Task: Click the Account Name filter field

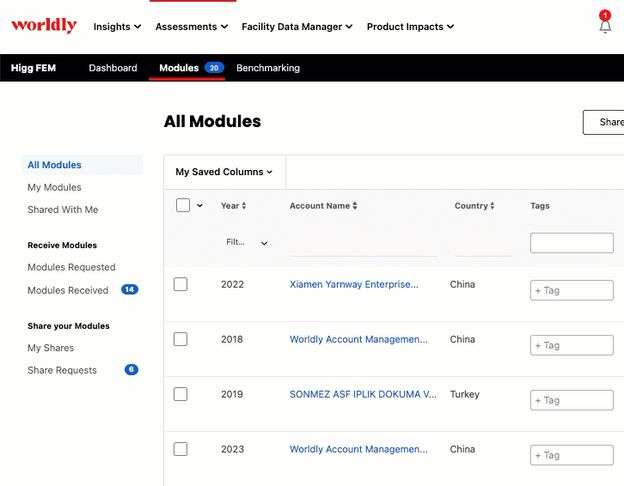Action: pyautogui.click(x=363, y=245)
